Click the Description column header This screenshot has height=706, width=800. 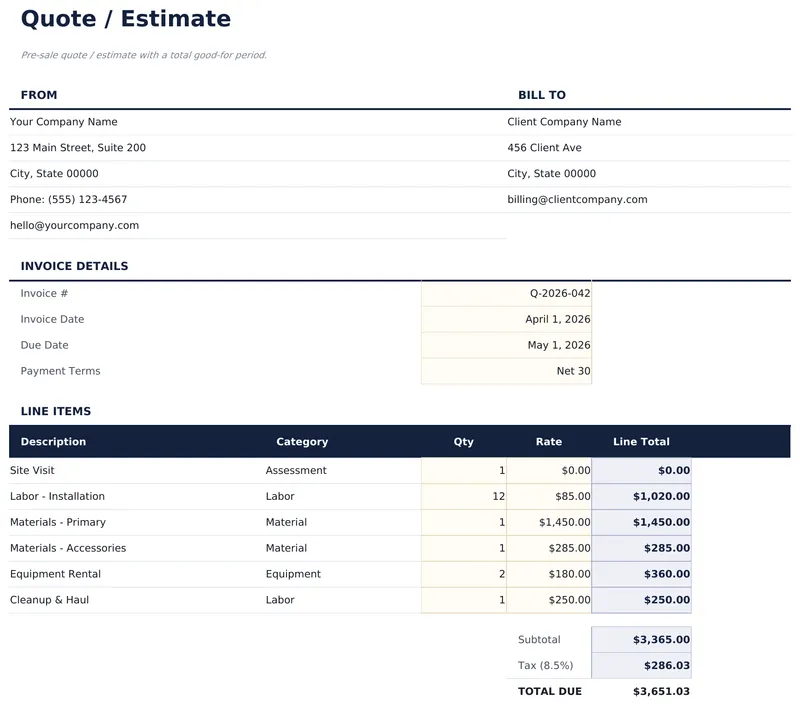point(54,442)
